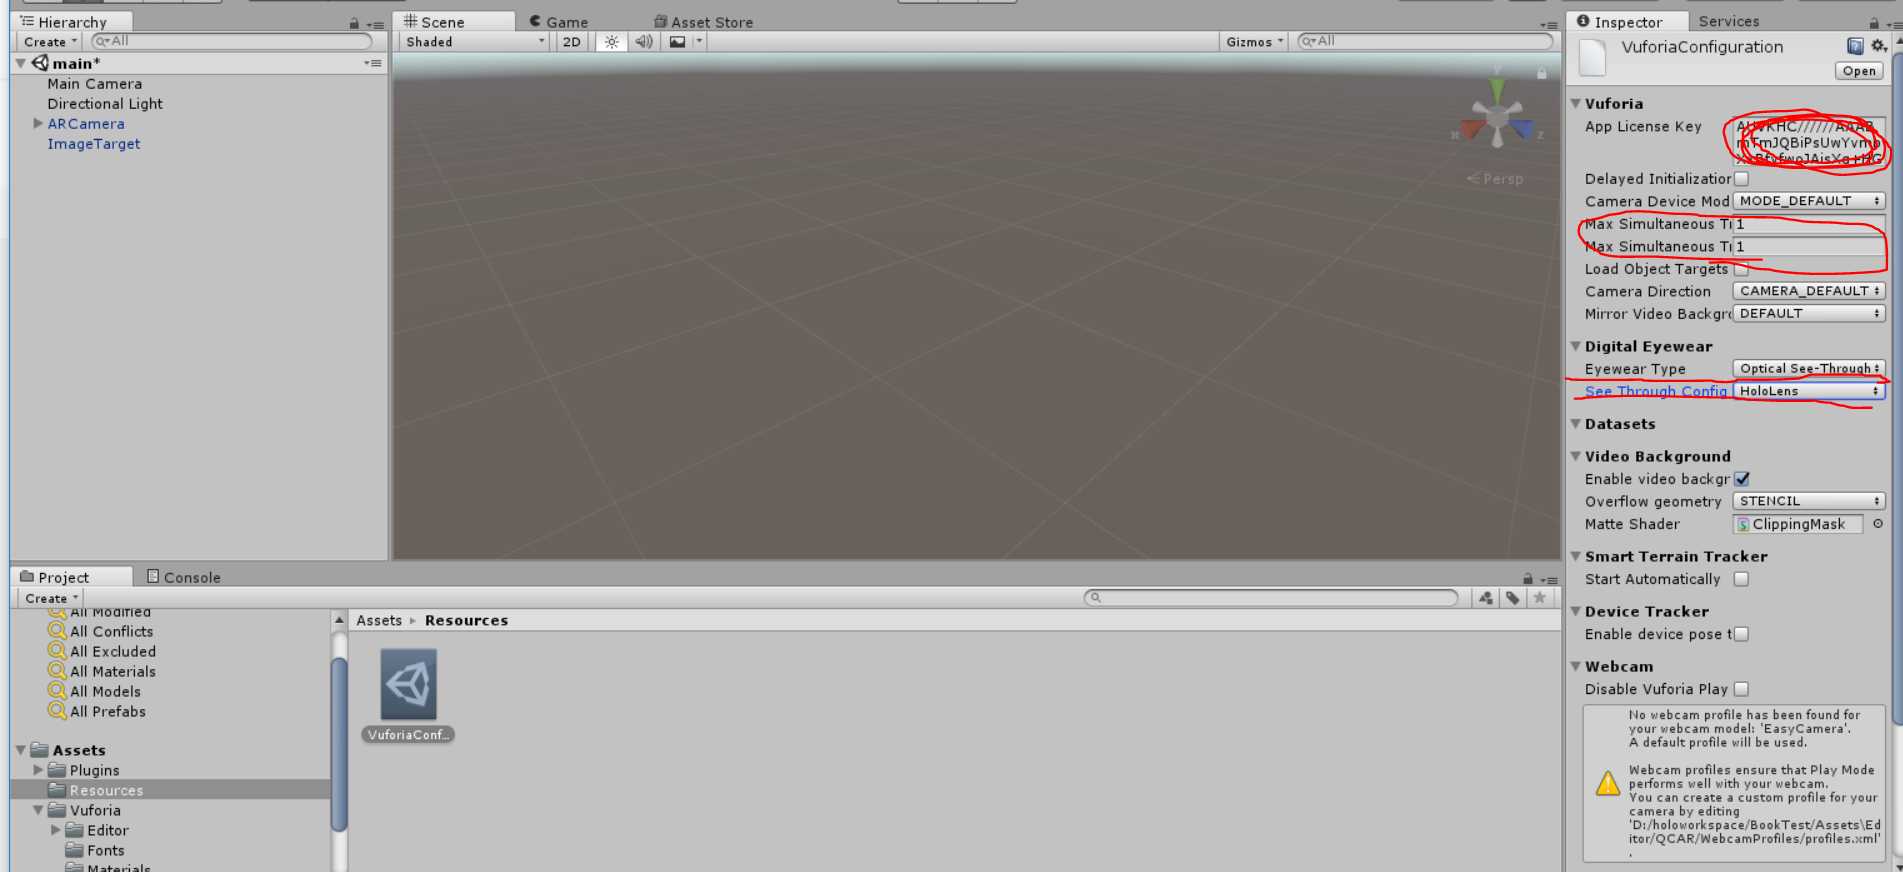
Task: Click the scene orientation gizmo
Action: [1497, 117]
